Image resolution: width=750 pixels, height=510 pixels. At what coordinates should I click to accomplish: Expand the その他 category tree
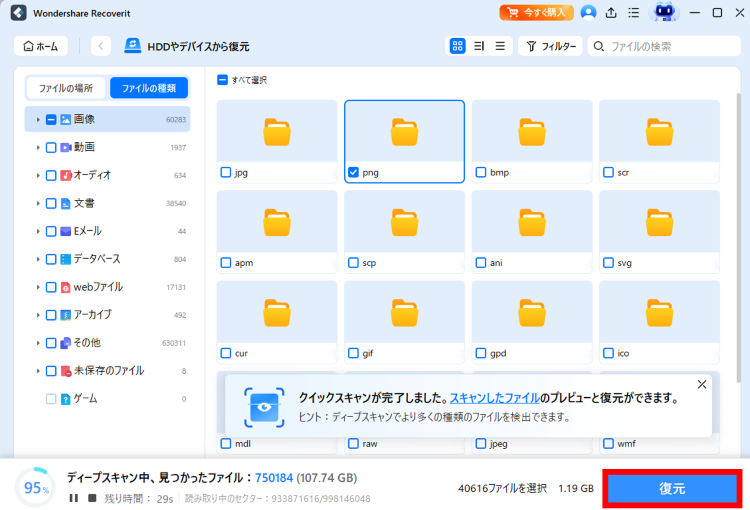click(x=38, y=343)
